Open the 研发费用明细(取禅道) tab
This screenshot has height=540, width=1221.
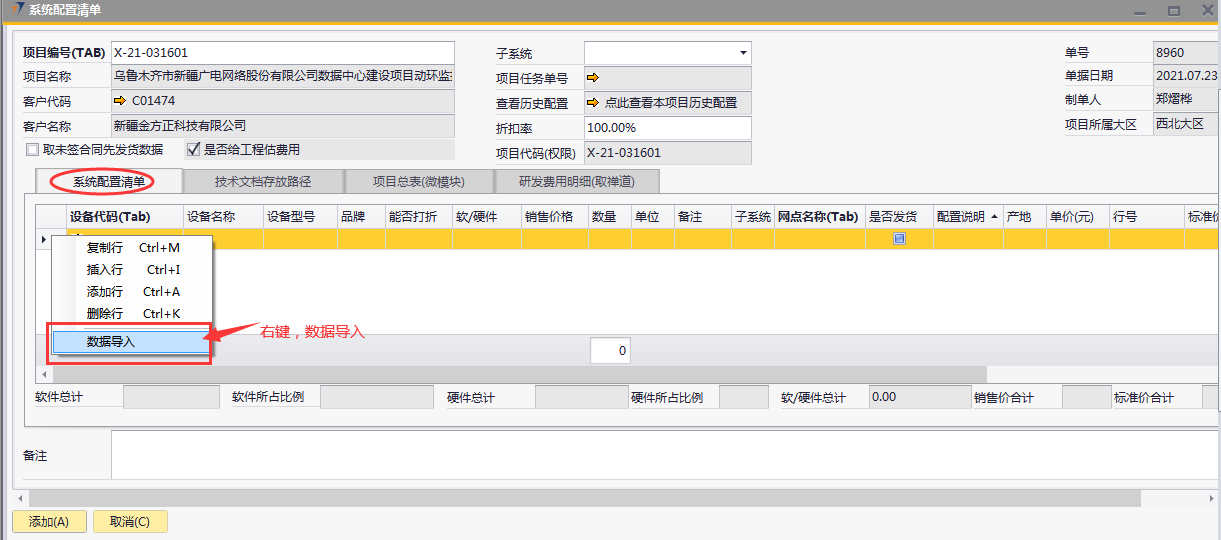(575, 182)
